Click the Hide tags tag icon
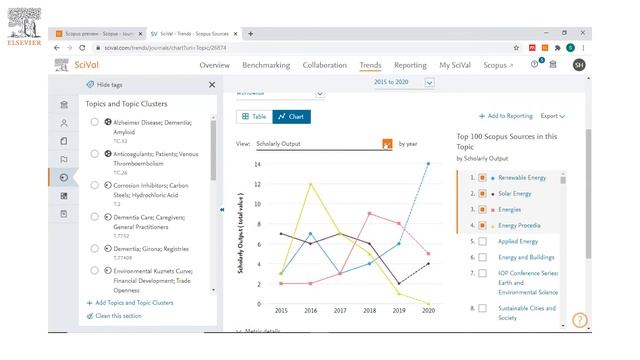The height and width of the screenshot is (360, 640). click(90, 84)
